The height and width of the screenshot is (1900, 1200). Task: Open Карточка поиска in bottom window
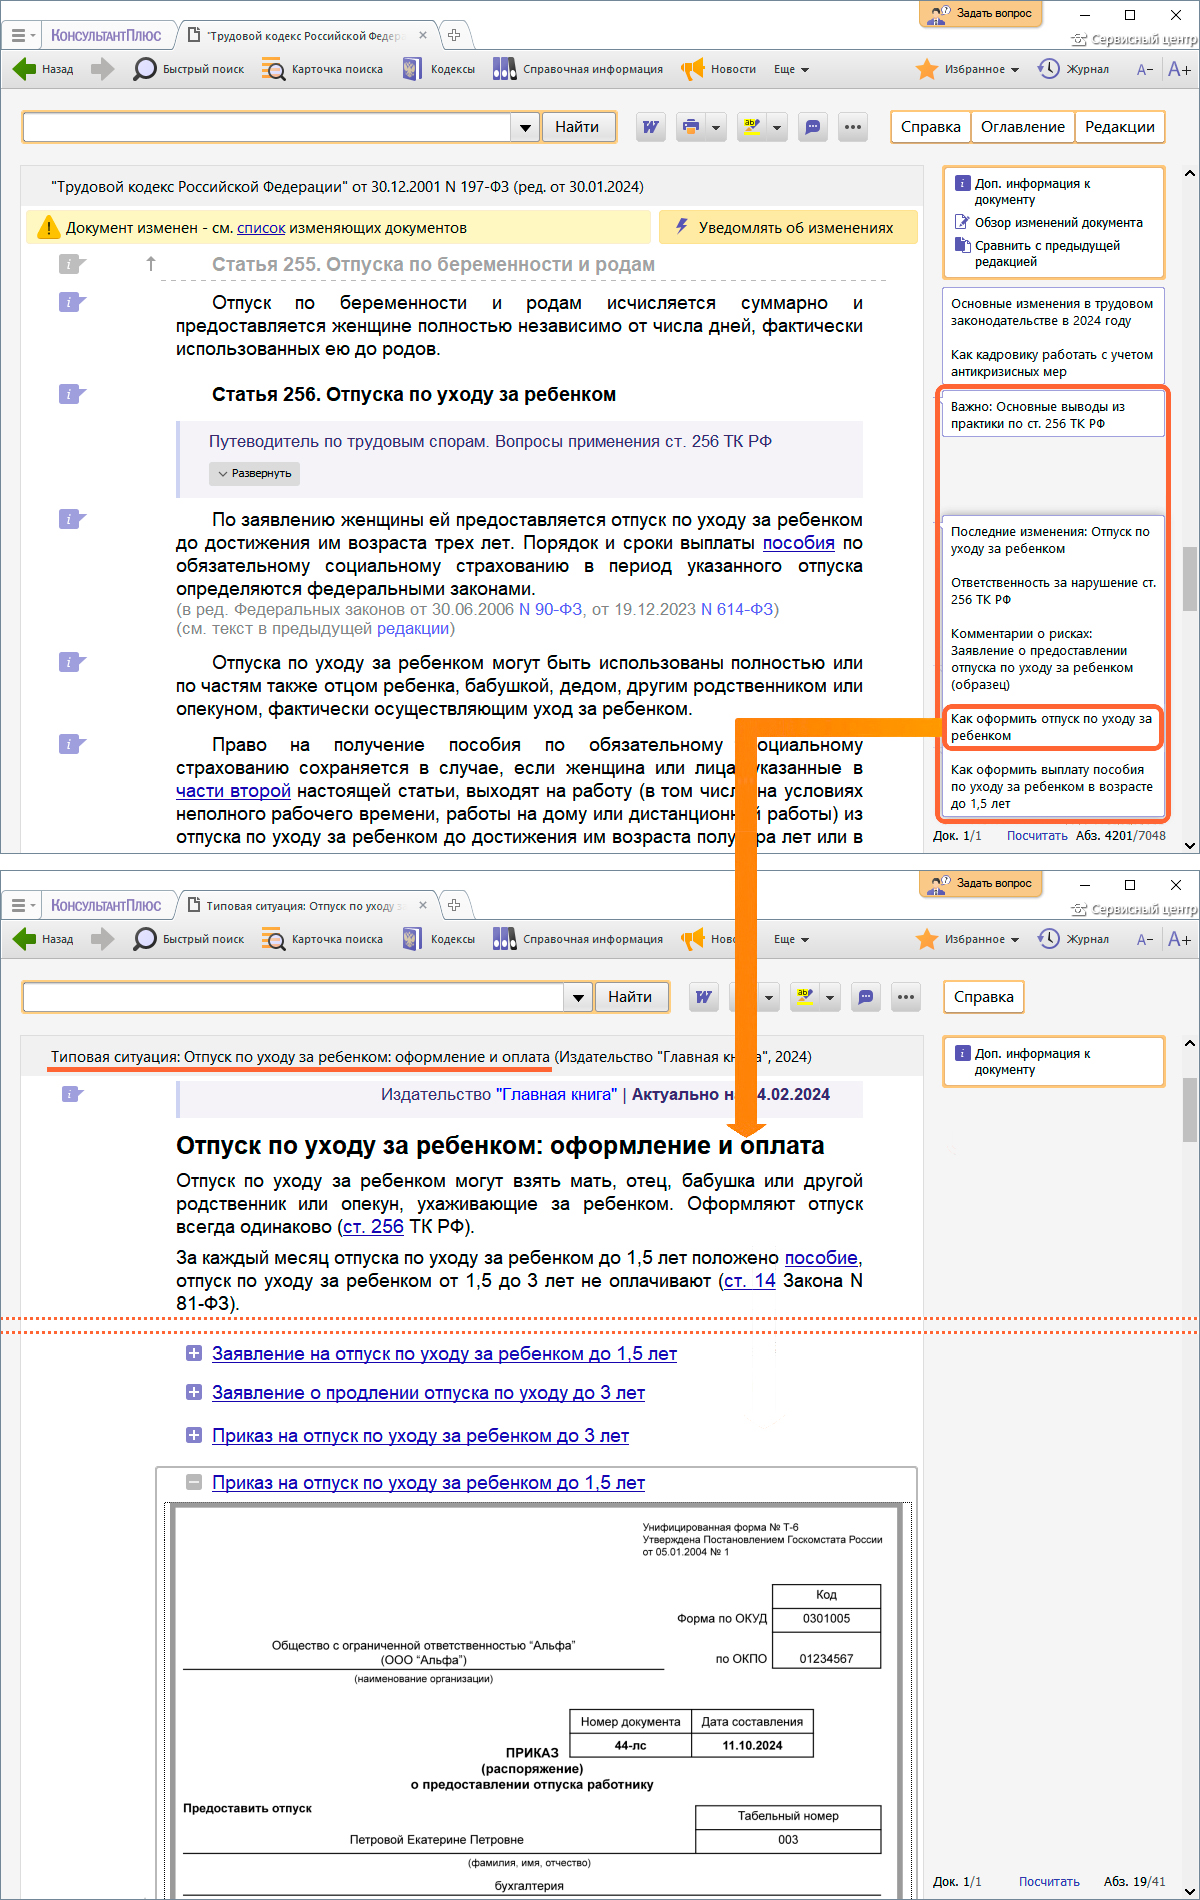click(322, 939)
